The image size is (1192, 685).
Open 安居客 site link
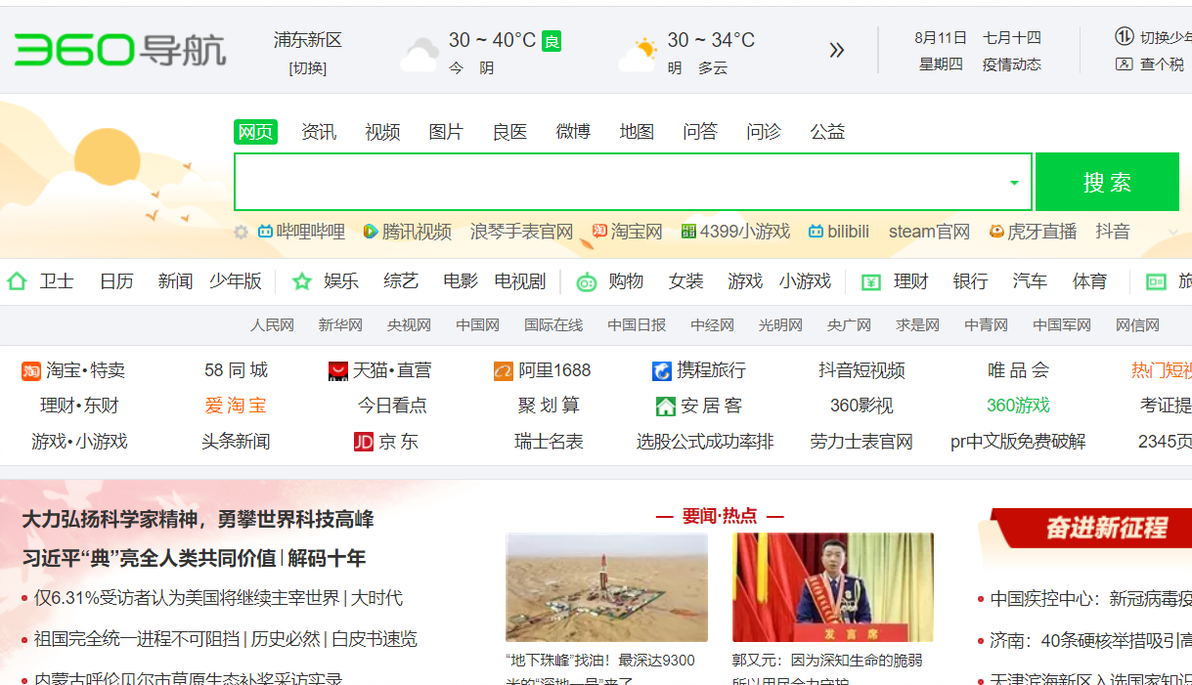pos(699,406)
